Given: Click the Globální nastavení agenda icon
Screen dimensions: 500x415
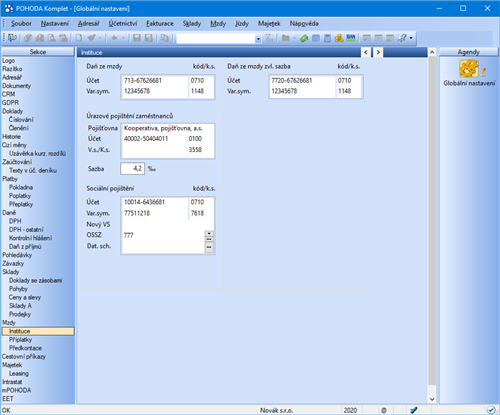Looking at the screenshot, I should [x=469, y=69].
